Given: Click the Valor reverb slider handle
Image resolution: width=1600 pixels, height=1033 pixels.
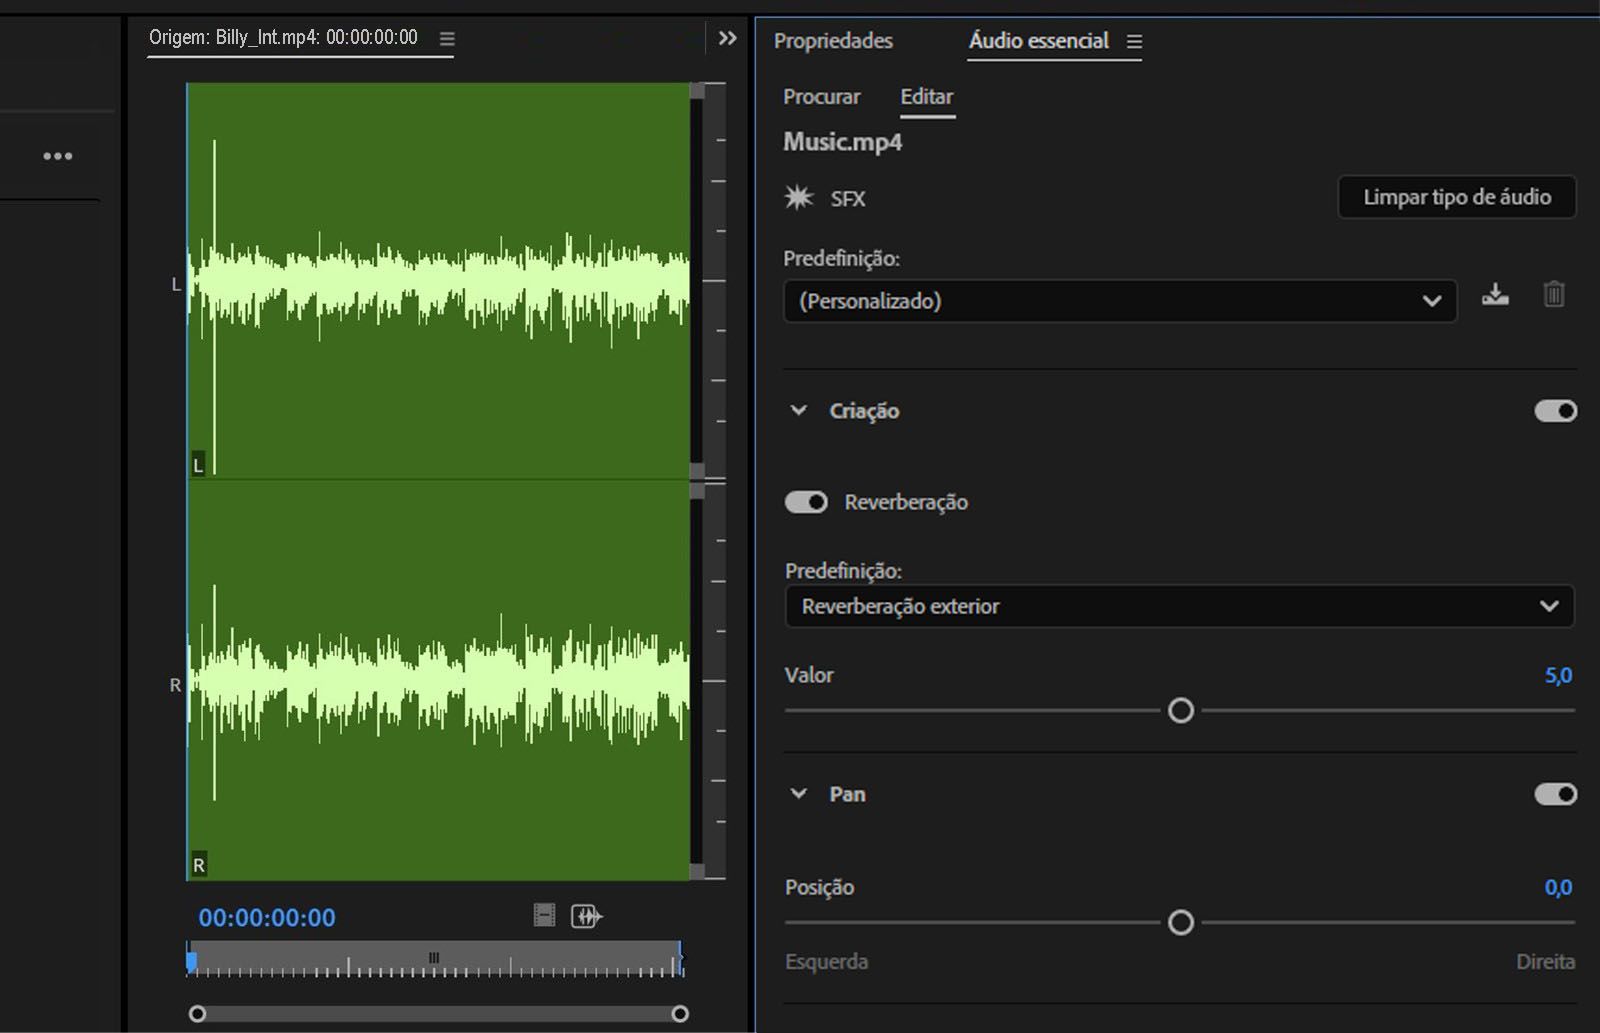Looking at the screenshot, I should [1181, 710].
